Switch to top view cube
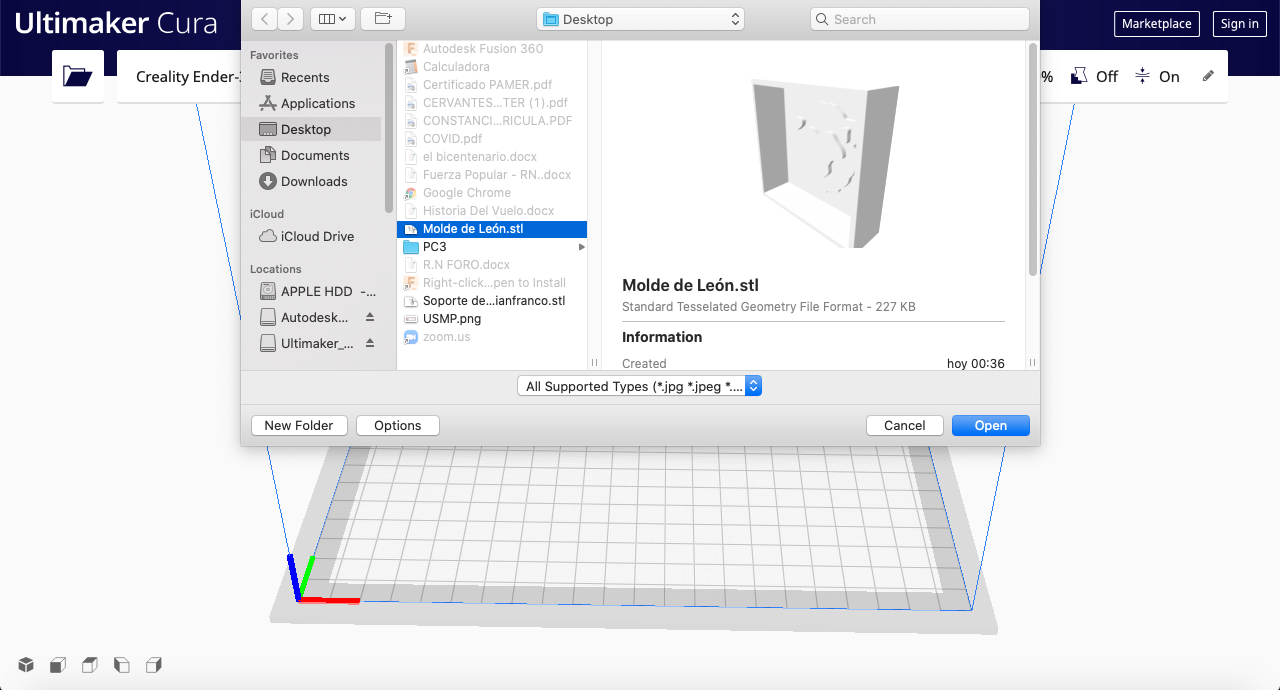 (90, 665)
